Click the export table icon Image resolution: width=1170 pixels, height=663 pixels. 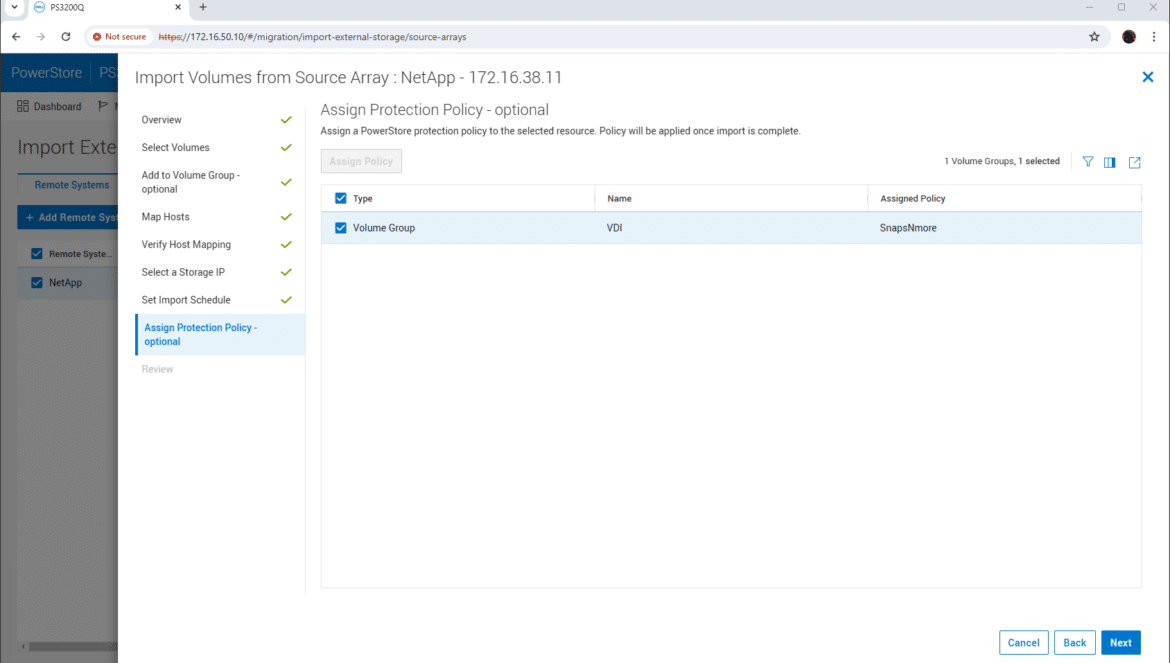[1134, 162]
